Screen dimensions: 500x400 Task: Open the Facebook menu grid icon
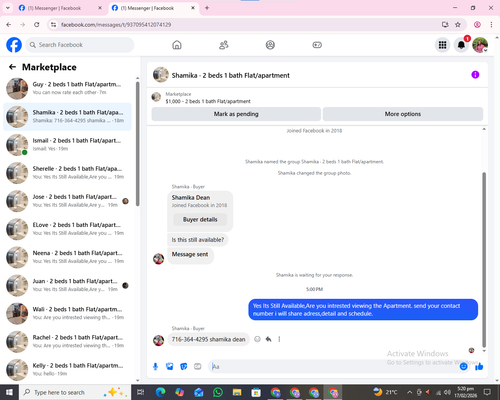[x=442, y=45]
